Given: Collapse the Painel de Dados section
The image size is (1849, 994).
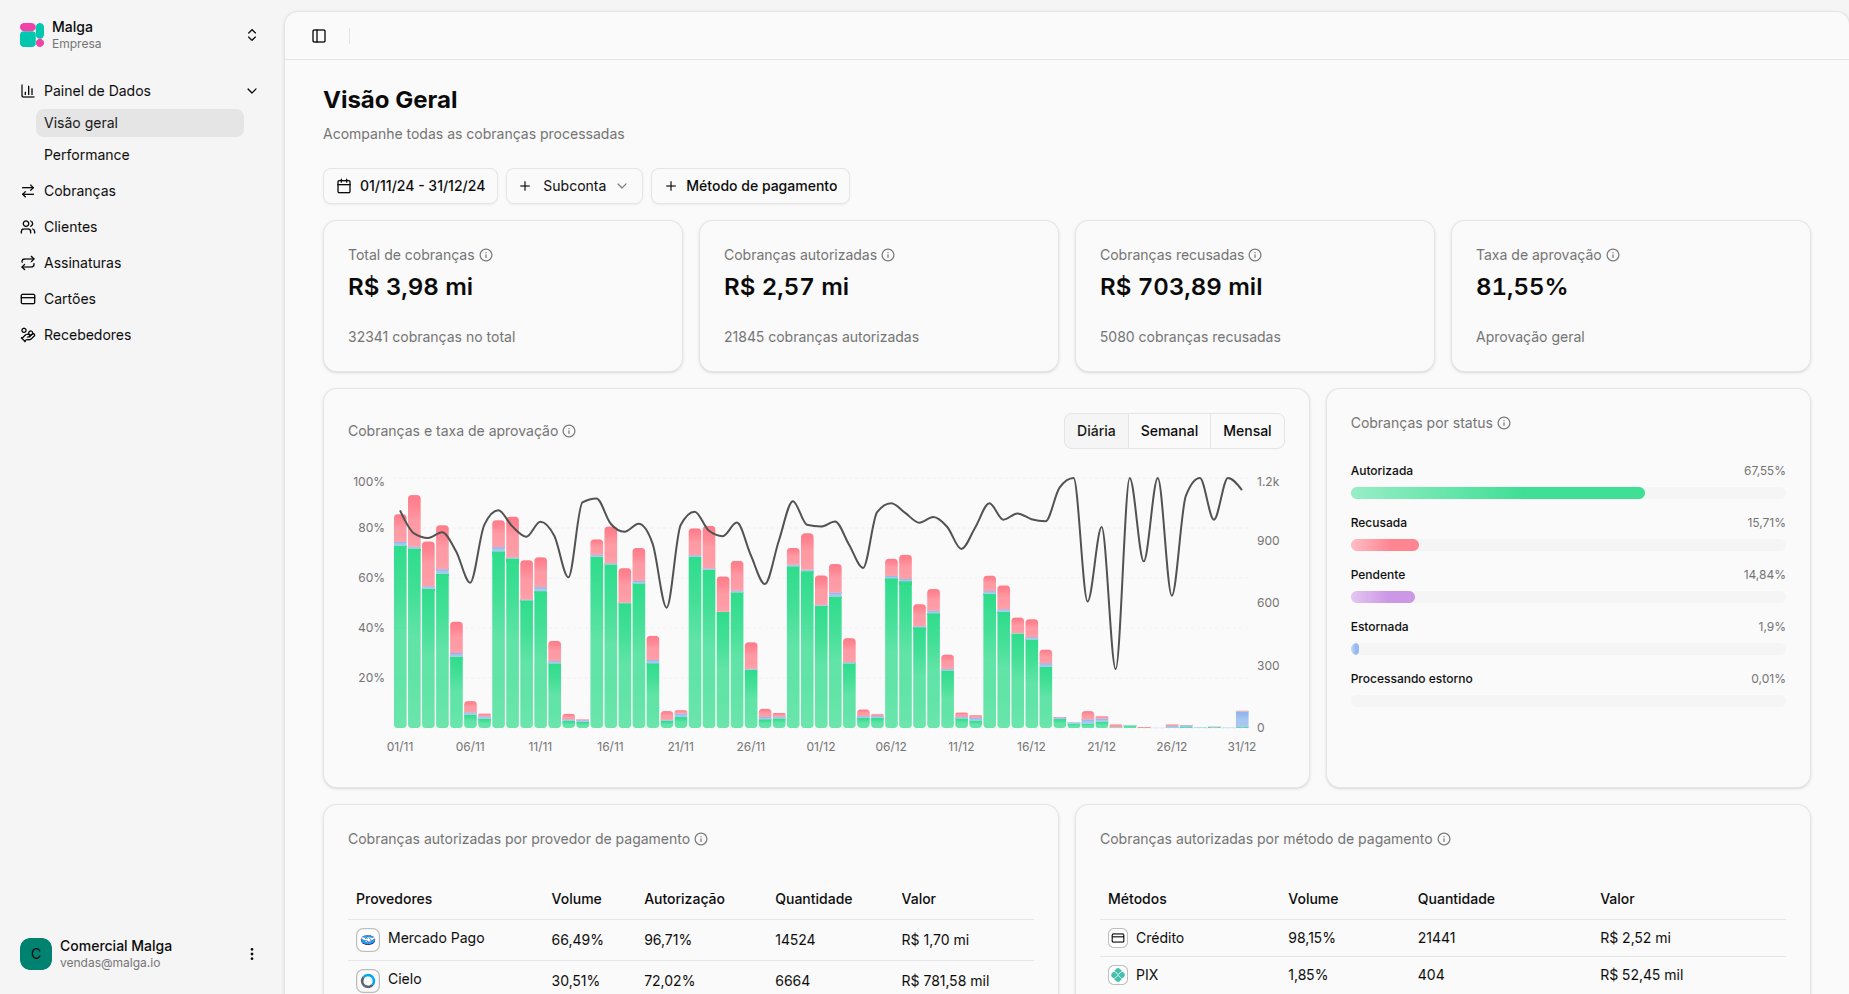Looking at the screenshot, I should (252, 91).
